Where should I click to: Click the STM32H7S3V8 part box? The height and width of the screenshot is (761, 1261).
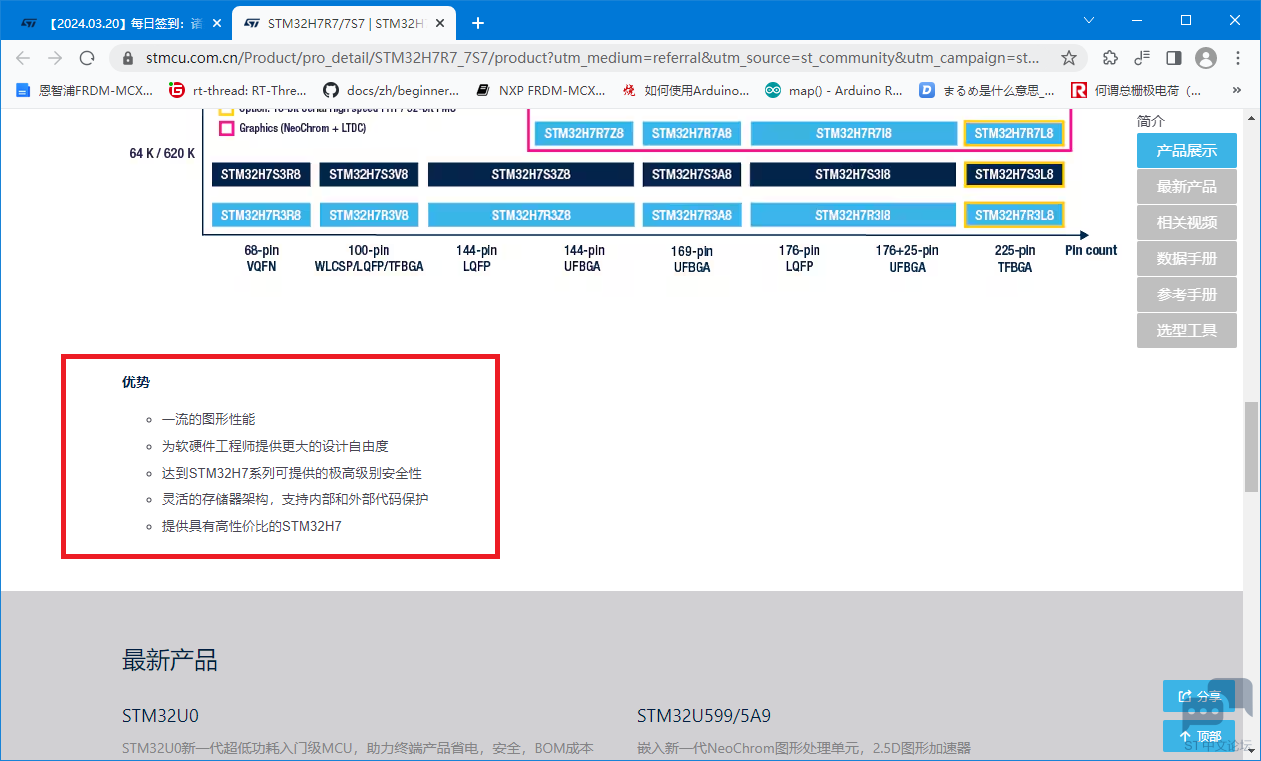pos(369,175)
